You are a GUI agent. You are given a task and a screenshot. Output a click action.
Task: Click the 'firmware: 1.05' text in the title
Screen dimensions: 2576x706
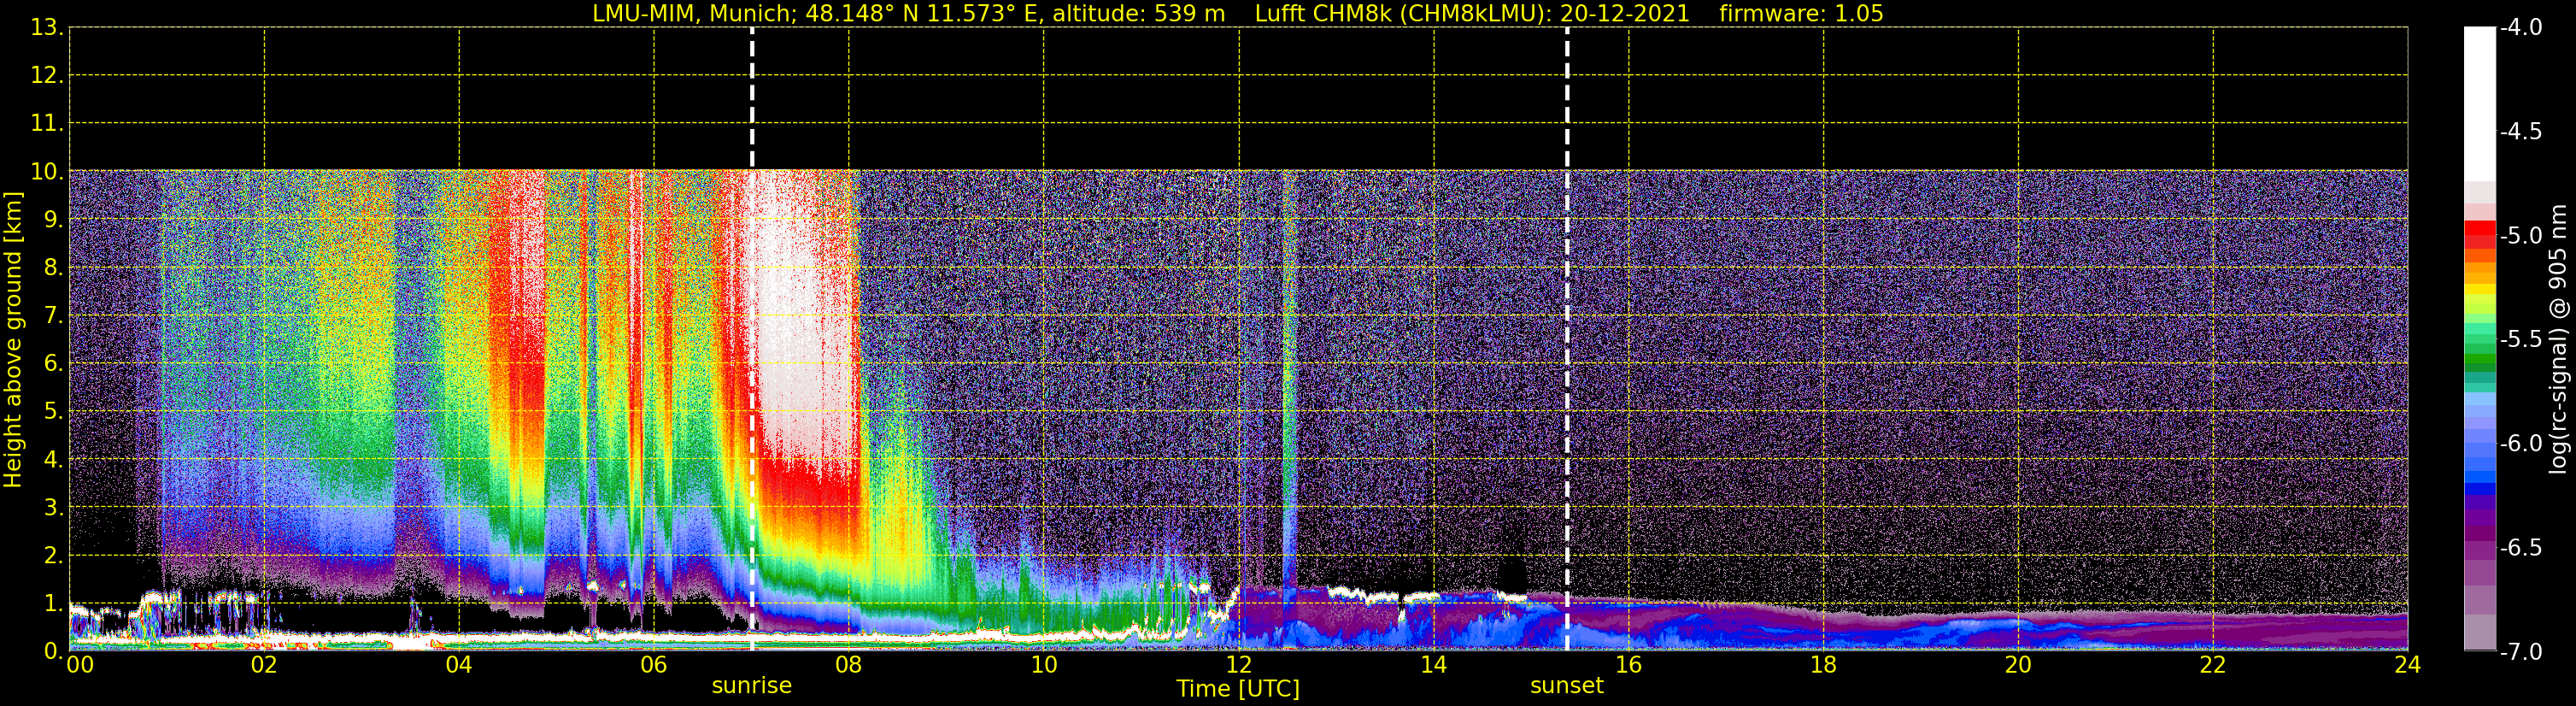click(1801, 14)
